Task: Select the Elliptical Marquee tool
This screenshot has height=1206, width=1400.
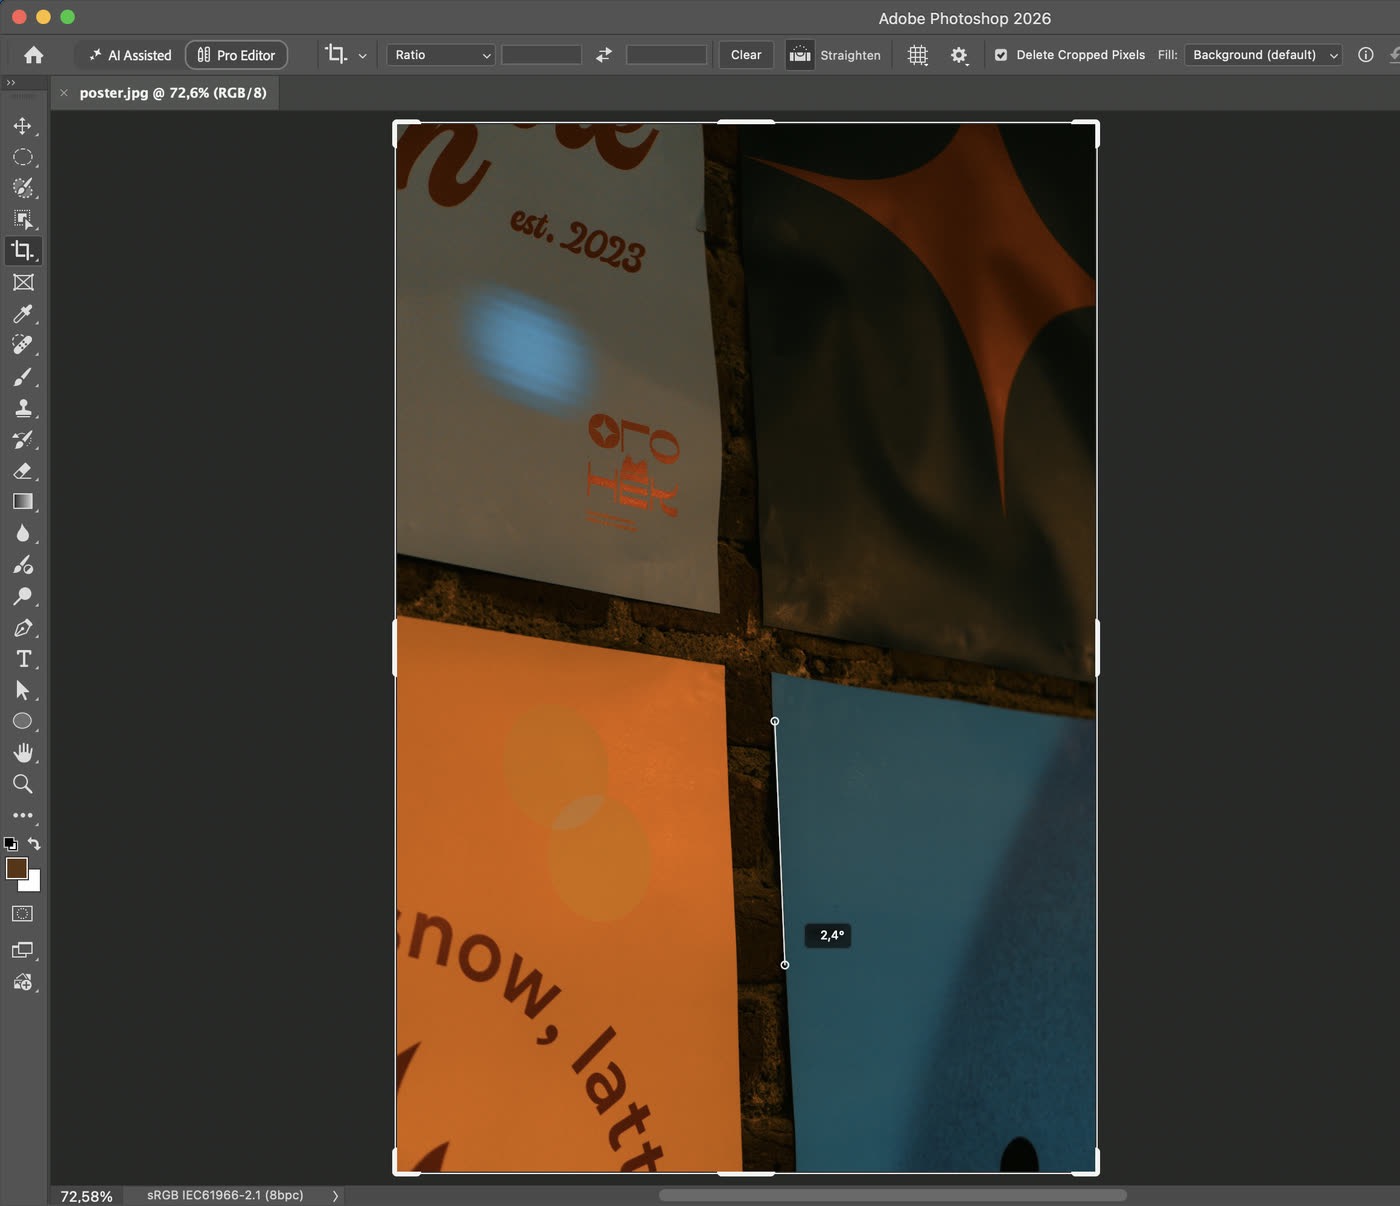Action: (22, 157)
